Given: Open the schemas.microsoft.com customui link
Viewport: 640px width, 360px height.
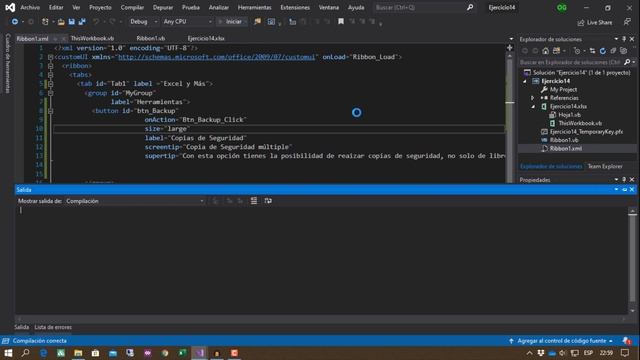Looking at the screenshot, I should point(216,57).
